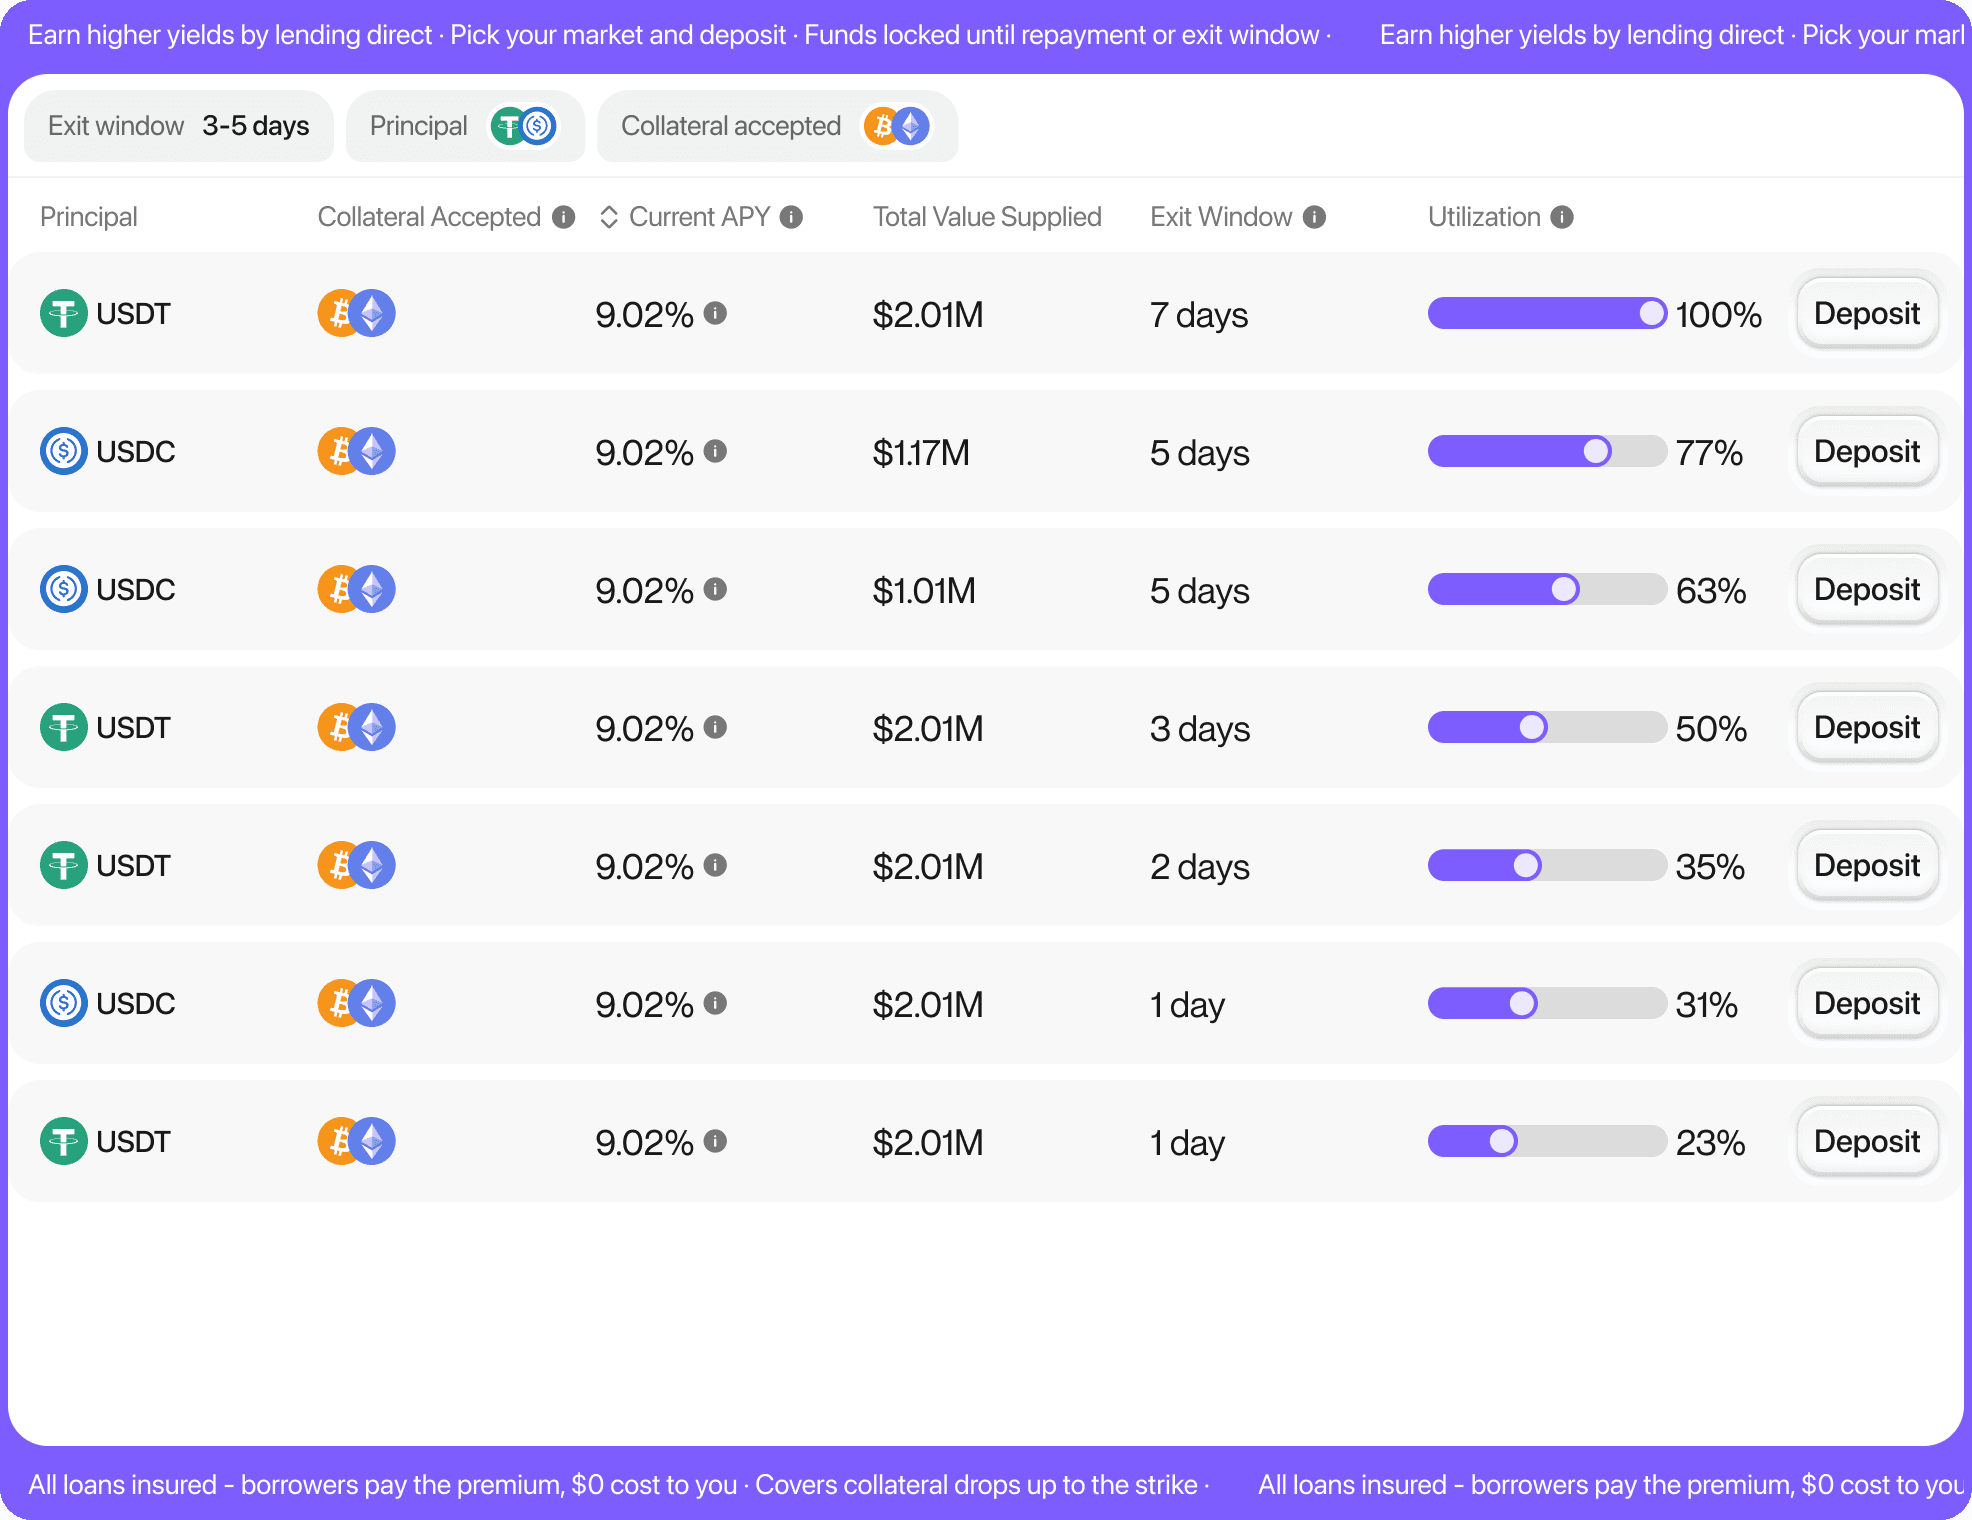Open the Collateral accepted filter chip
The height and width of the screenshot is (1520, 1972).
777,126
